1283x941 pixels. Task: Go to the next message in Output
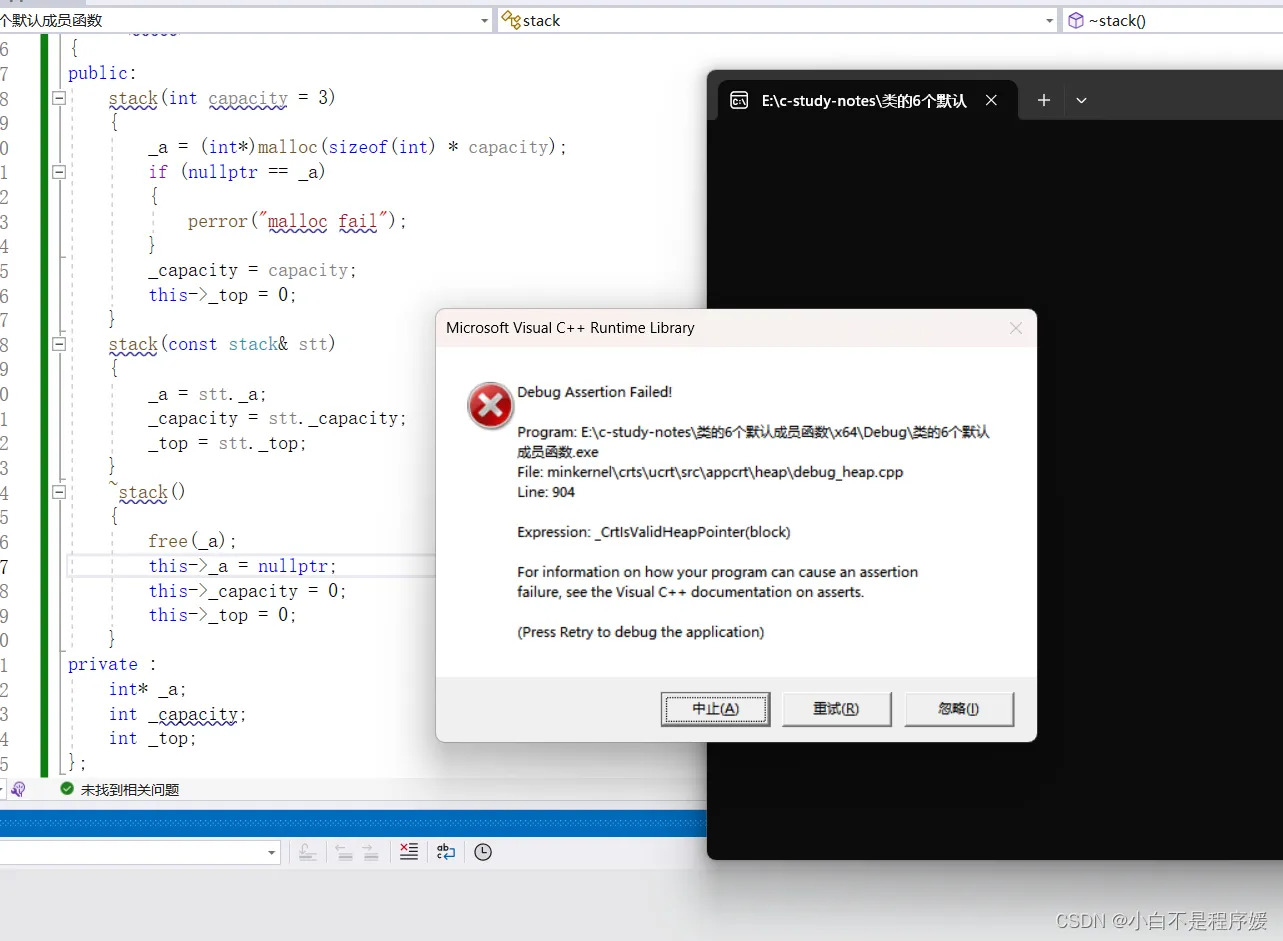coord(370,852)
